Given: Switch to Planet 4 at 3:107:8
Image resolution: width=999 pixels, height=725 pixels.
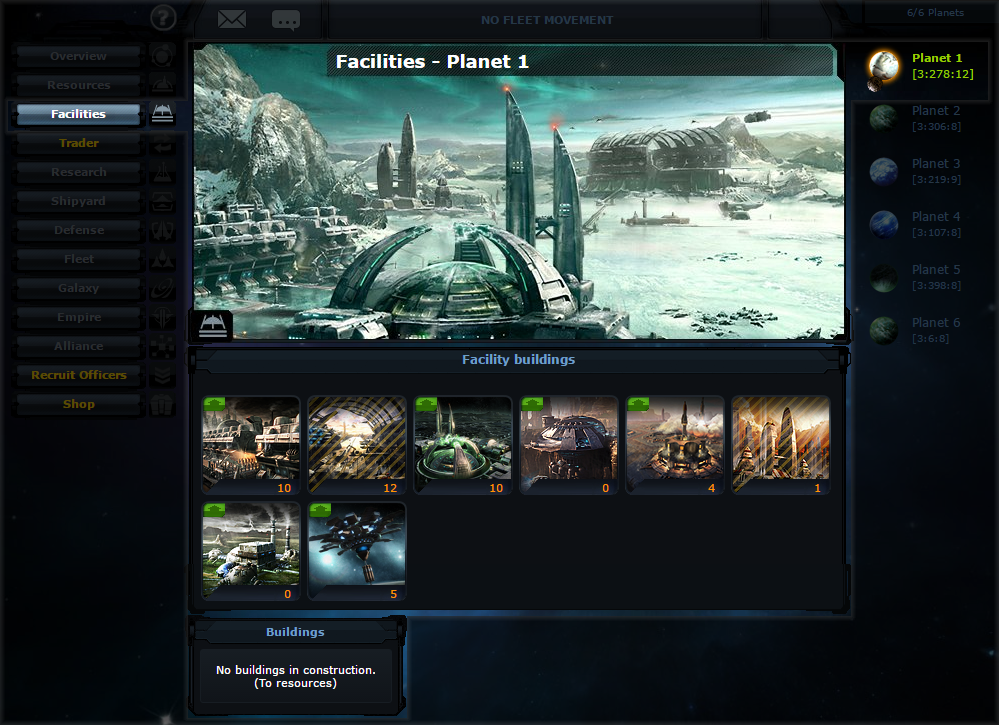Looking at the screenshot, I should 936,224.
